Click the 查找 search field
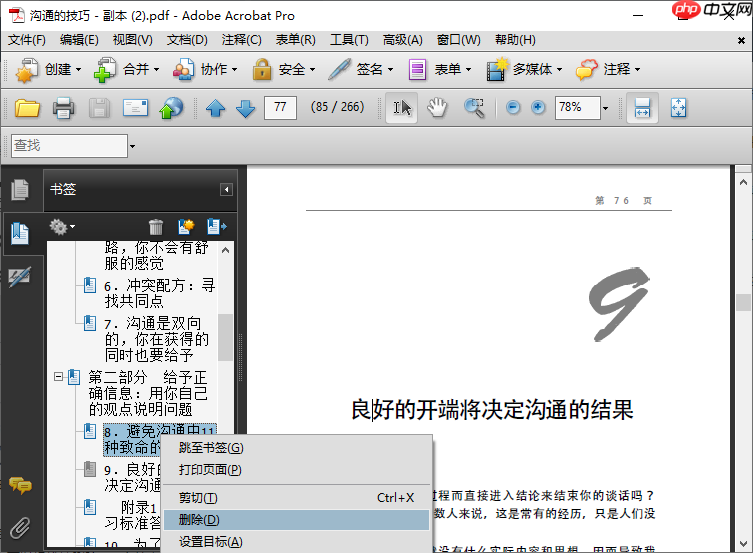753x553 pixels. point(69,146)
